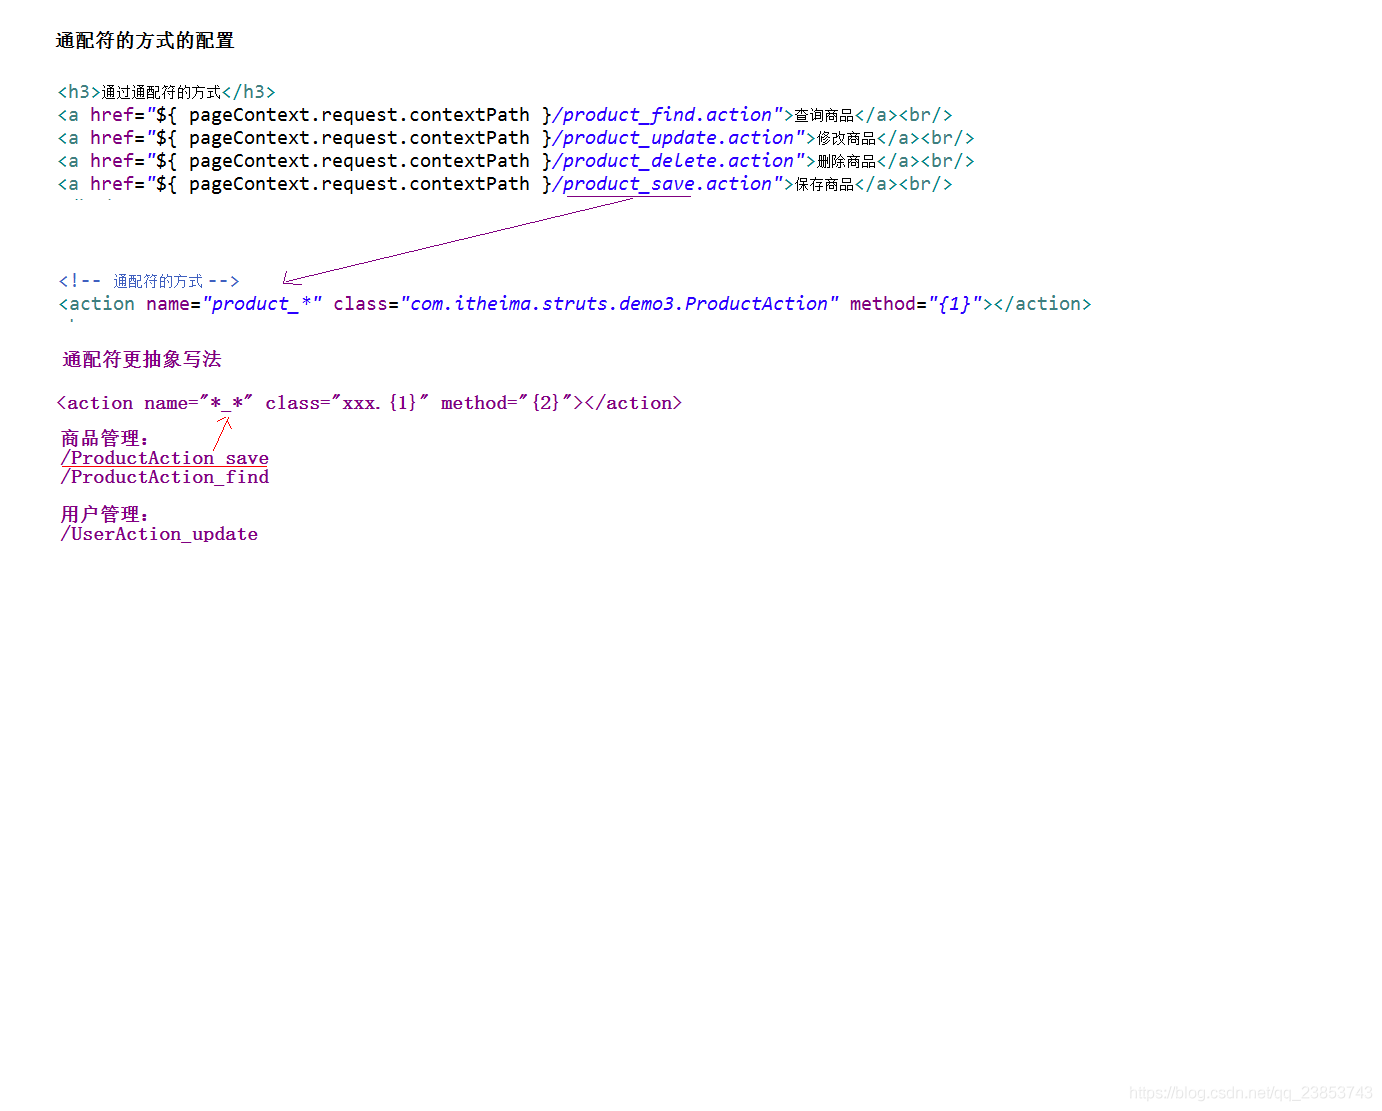Click the 商品管理 label

coord(105,439)
